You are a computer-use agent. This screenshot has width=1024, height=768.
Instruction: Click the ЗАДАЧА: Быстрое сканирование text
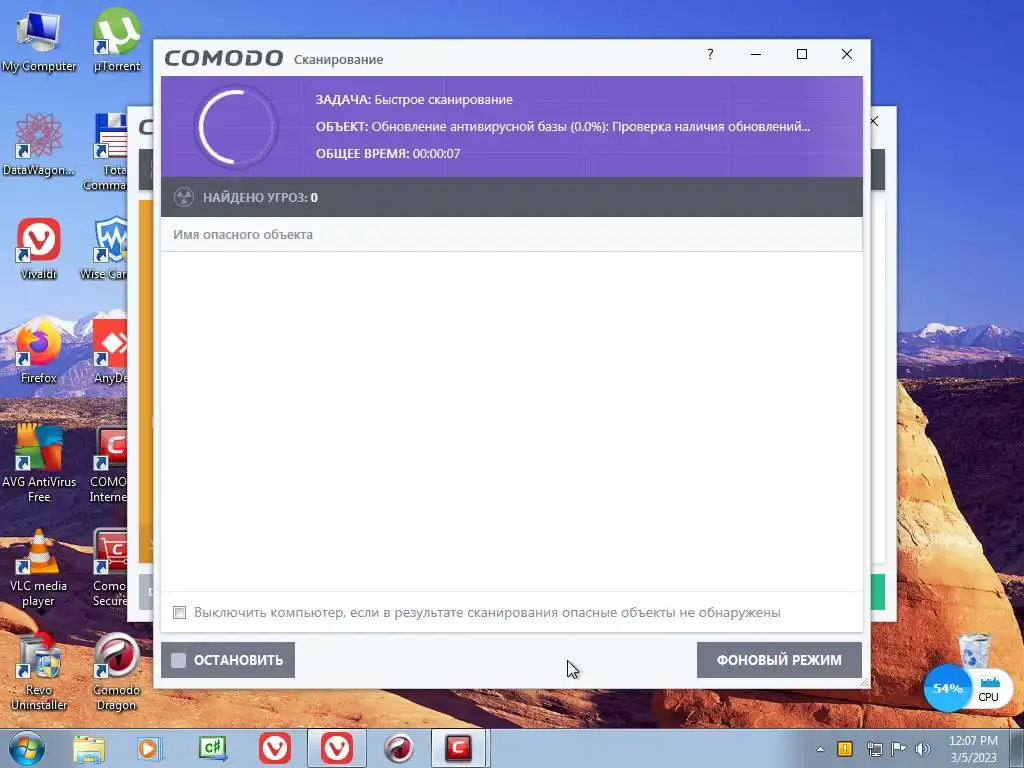414,100
